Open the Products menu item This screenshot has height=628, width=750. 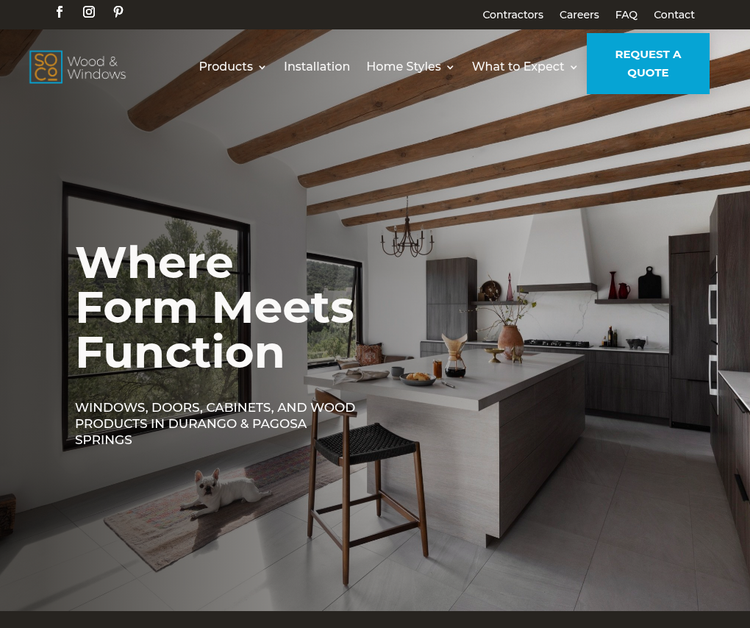click(x=225, y=66)
